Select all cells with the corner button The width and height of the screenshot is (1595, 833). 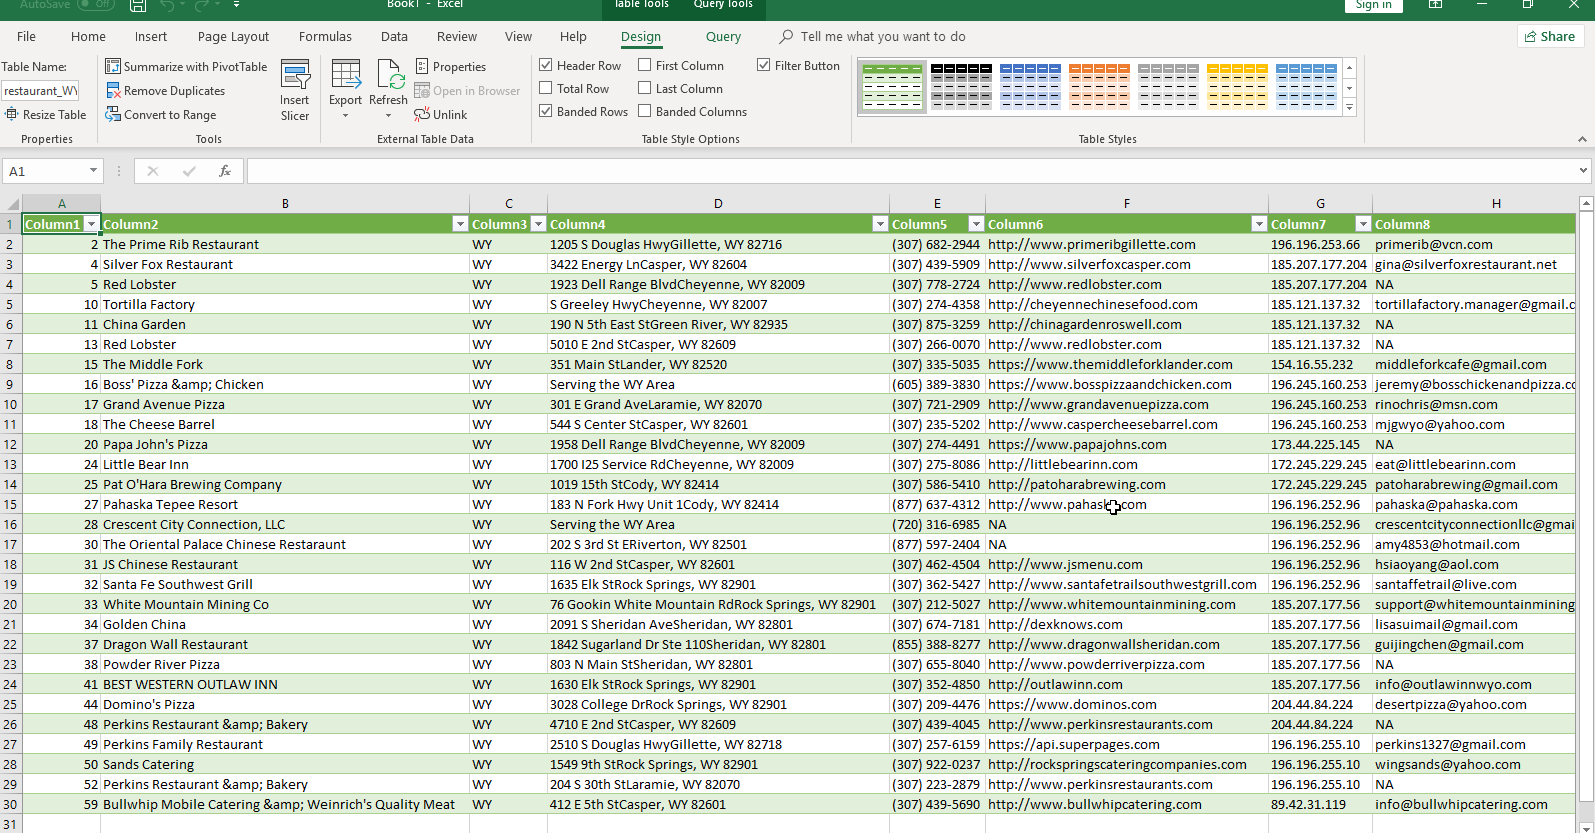(x=11, y=204)
